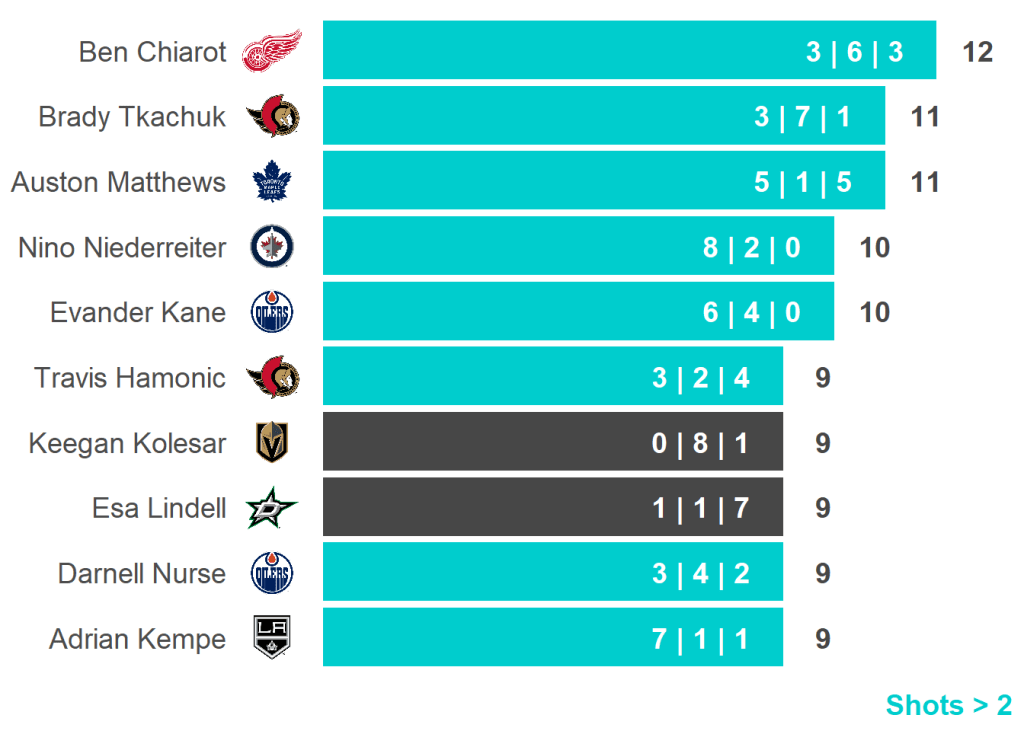Click the Toronto Maple Leafs logo

(x=272, y=182)
